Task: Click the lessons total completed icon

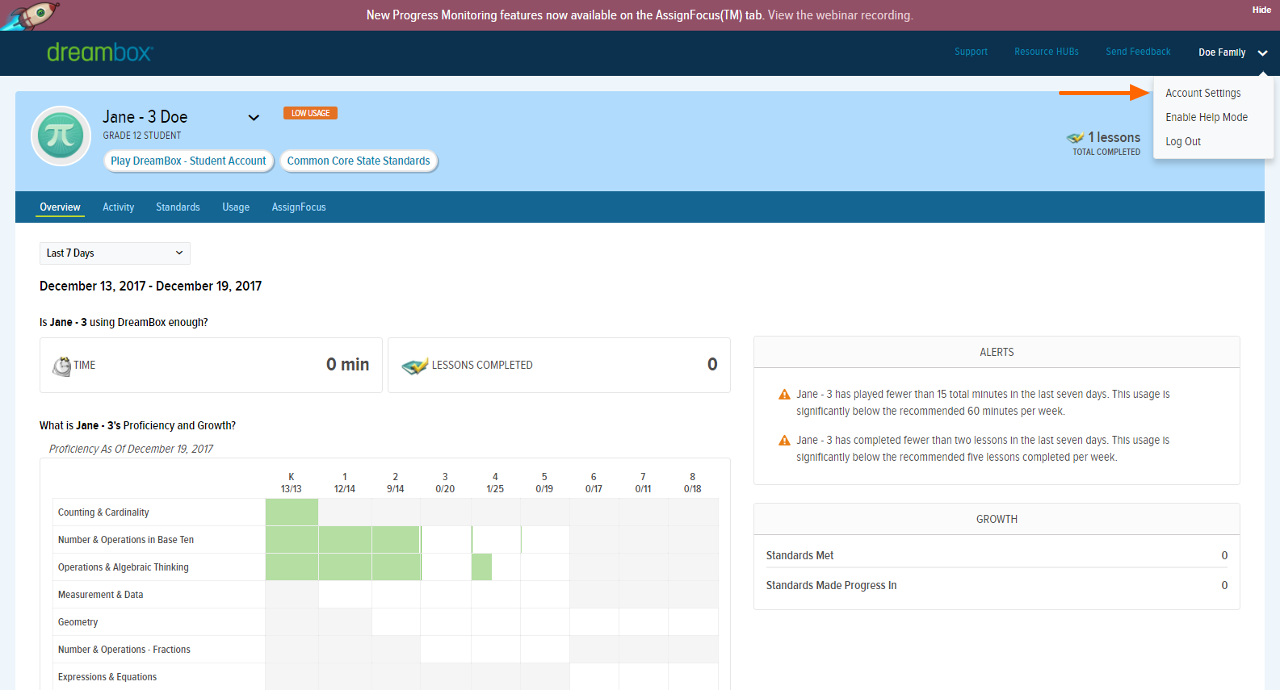Action: tap(1075, 138)
